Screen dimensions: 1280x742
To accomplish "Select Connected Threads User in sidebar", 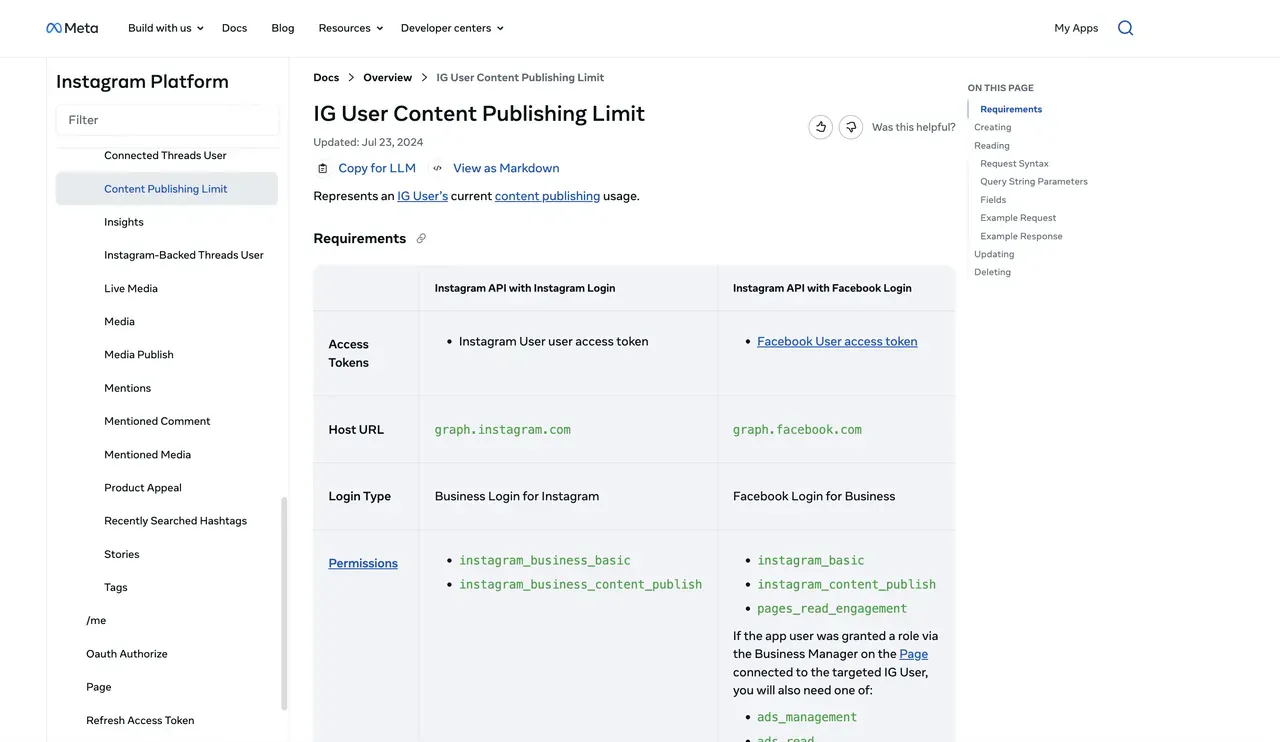I will (165, 155).
